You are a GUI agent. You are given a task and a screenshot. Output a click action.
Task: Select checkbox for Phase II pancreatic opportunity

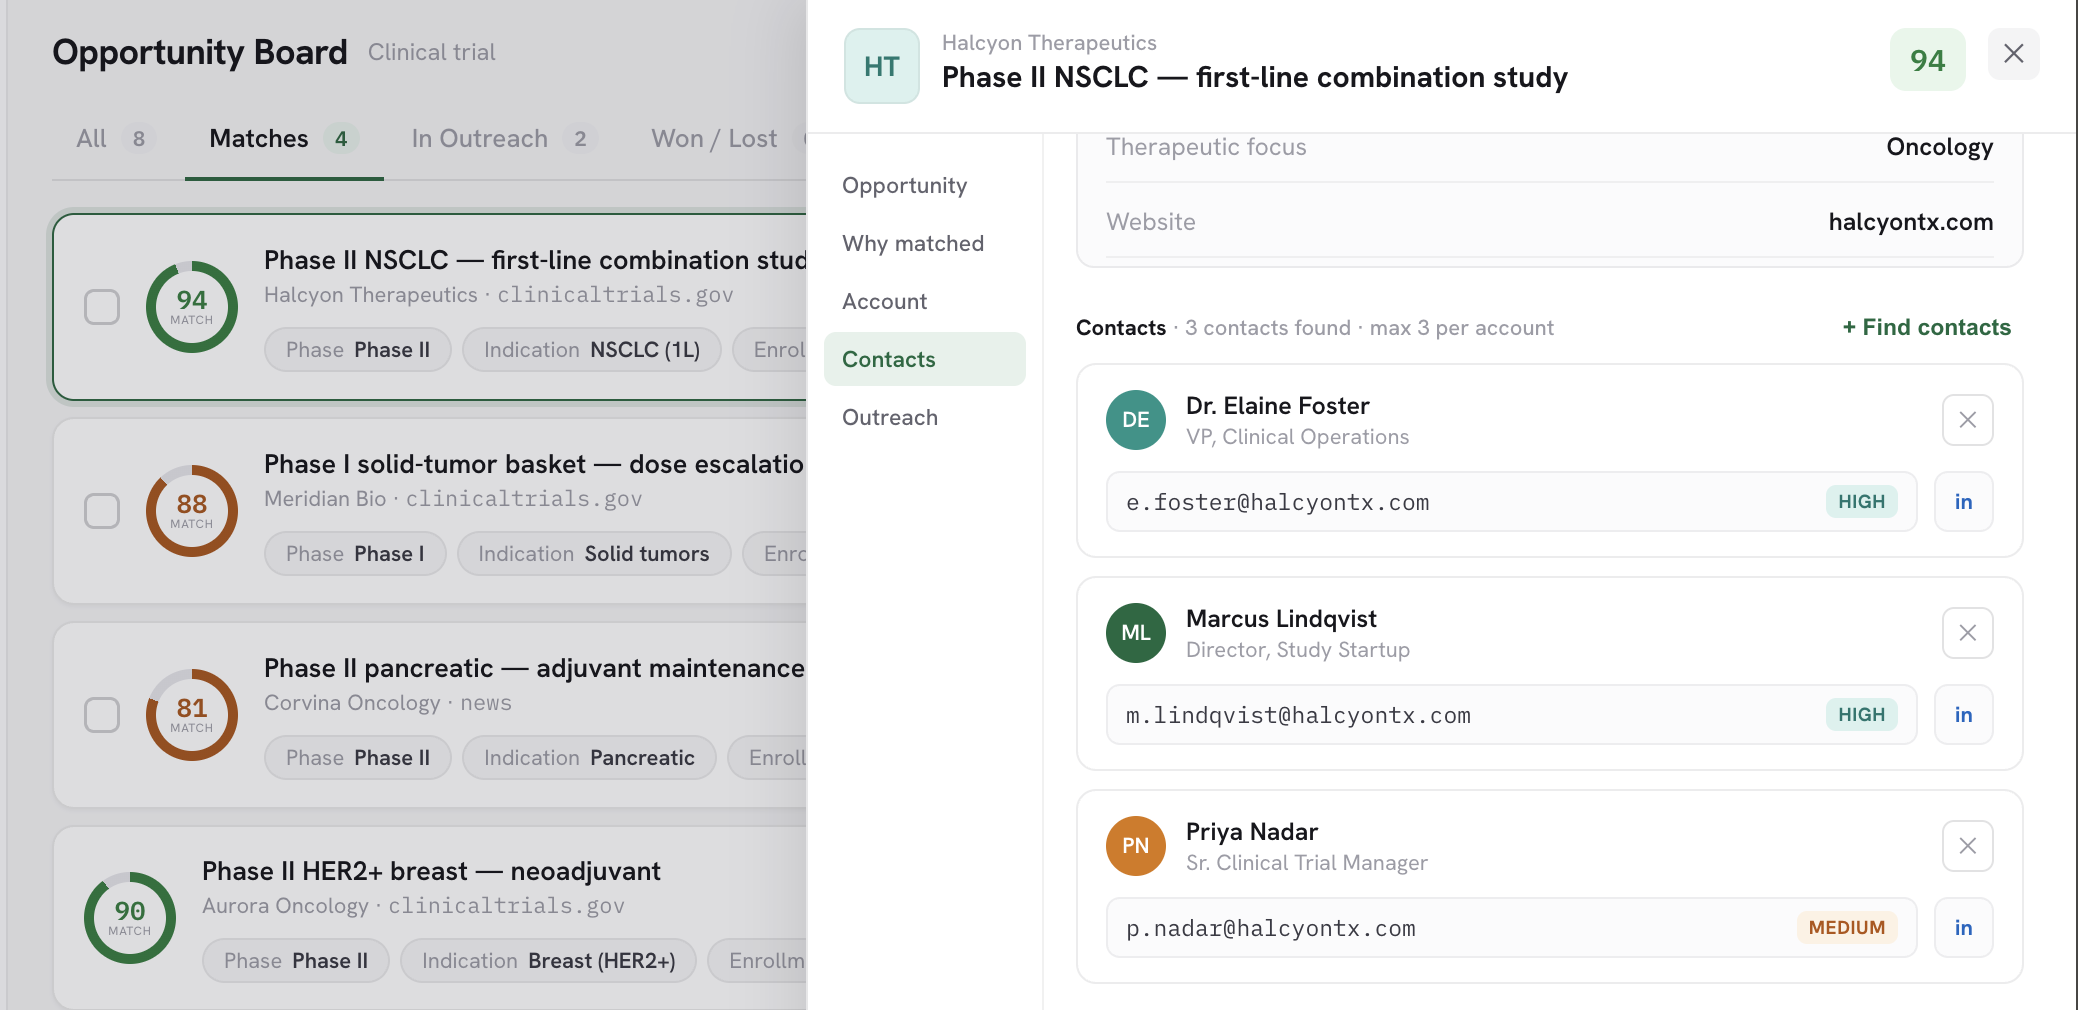tap(102, 715)
